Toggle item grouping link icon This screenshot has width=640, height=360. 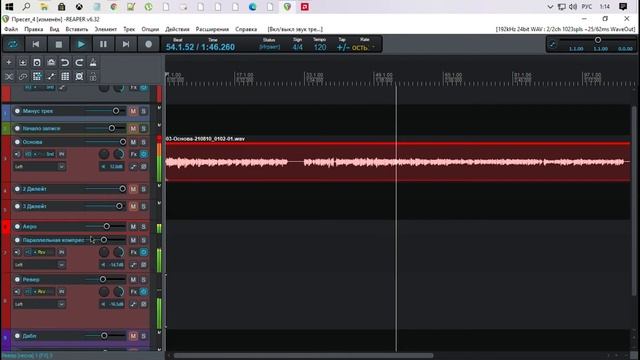point(23,76)
